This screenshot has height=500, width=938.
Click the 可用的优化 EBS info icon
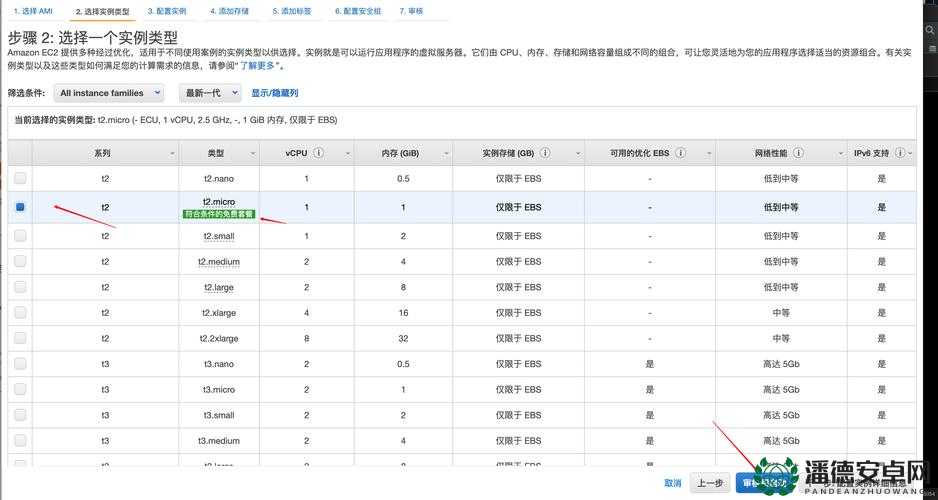coord(680,153)
